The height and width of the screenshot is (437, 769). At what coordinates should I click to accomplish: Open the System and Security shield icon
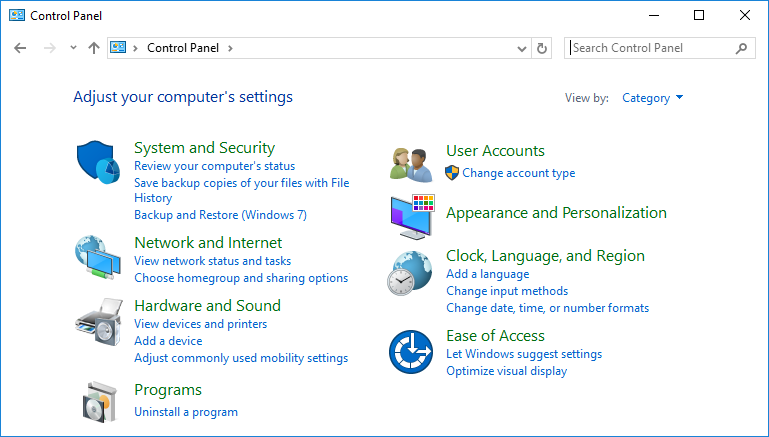click(x=99, y=162)
